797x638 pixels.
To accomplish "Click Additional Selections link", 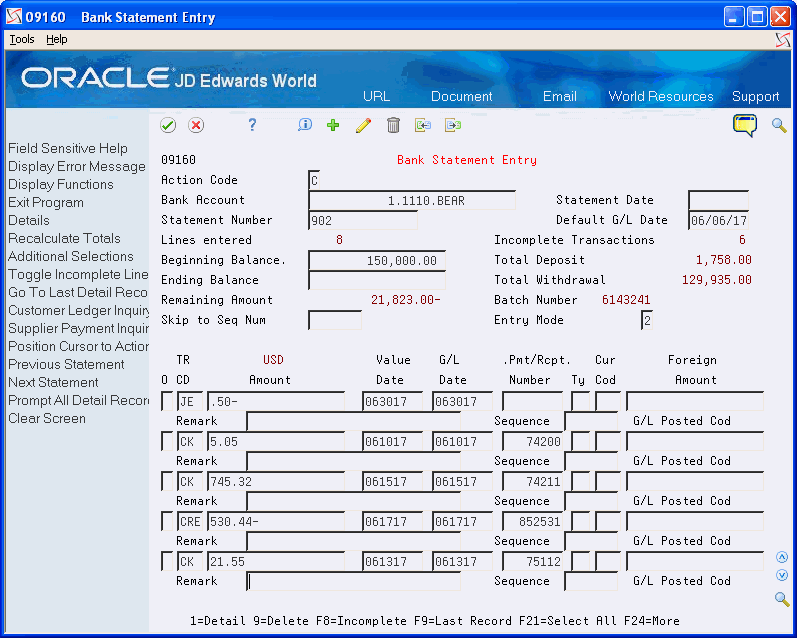I will 71,257.
